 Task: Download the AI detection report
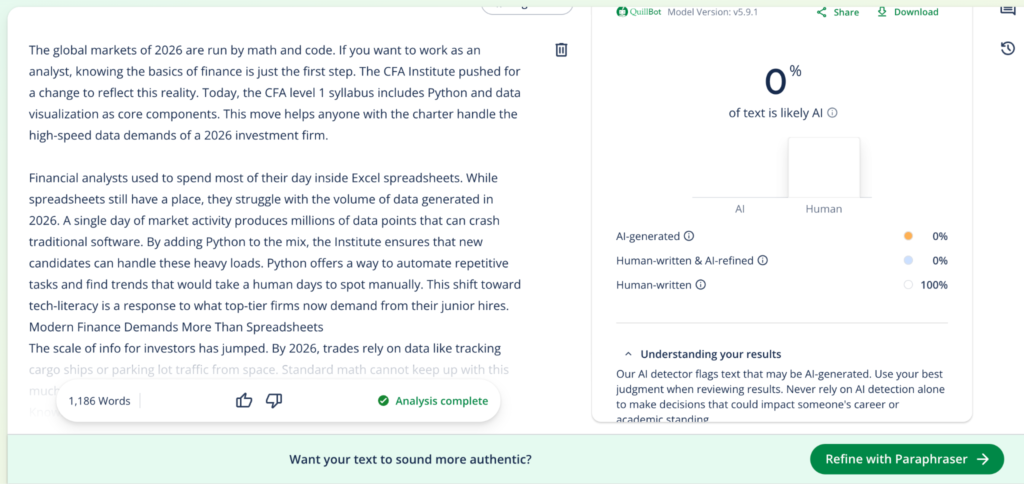click(908, 12)
